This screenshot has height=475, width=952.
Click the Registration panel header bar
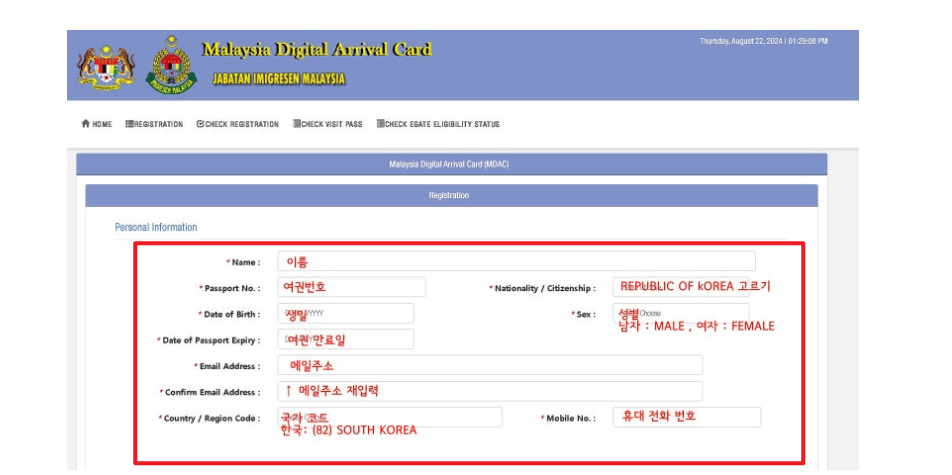pos(451,196)
